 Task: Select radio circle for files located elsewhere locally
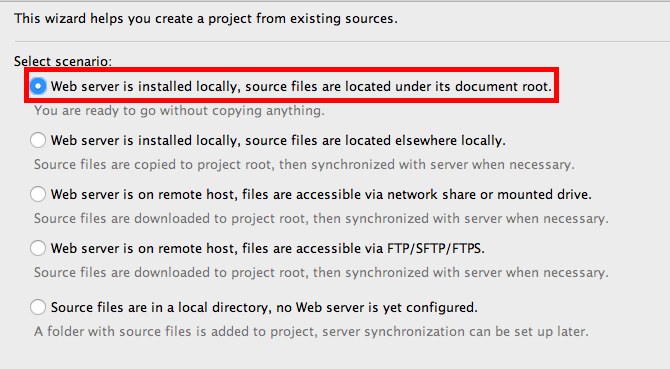click(38, 140)
